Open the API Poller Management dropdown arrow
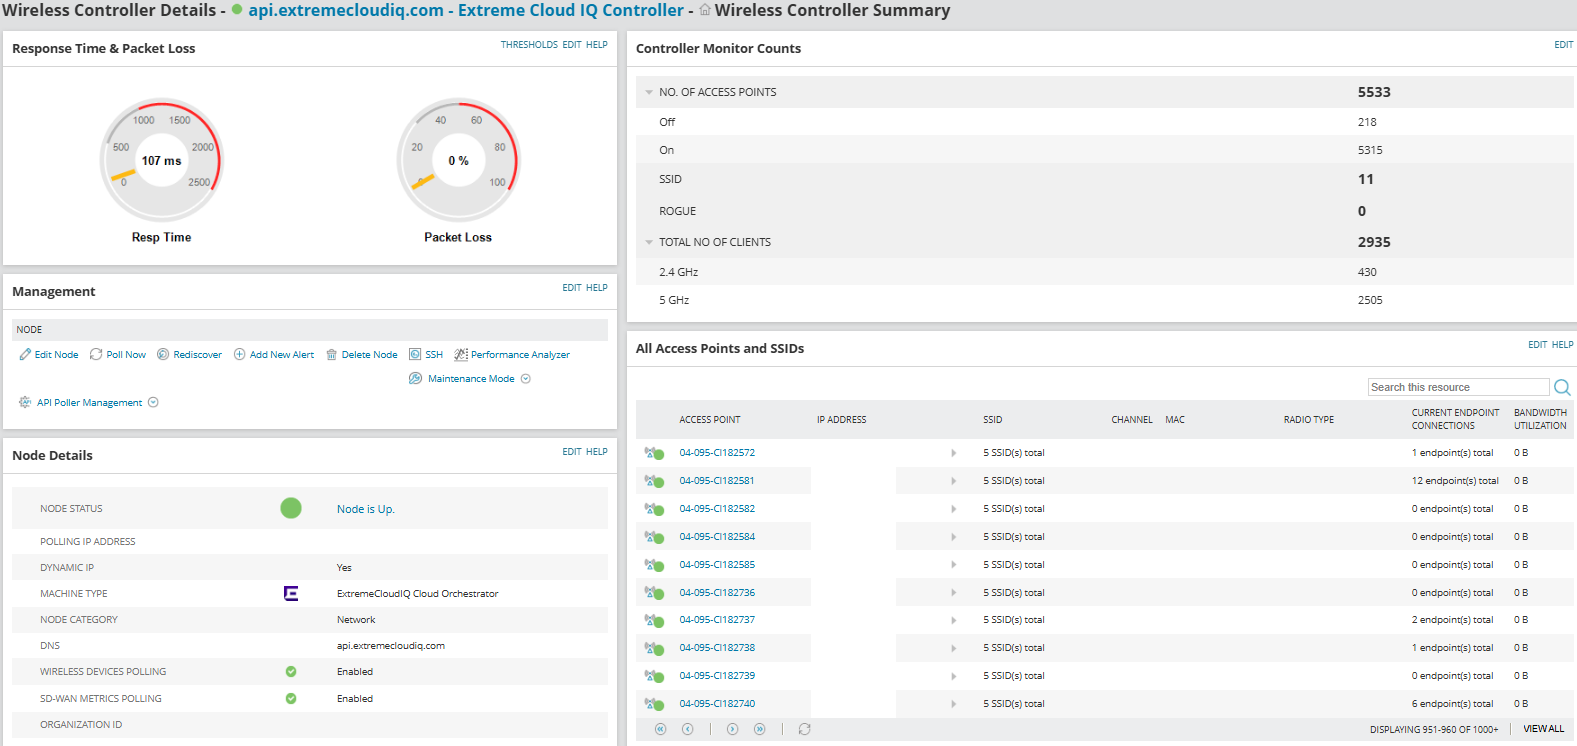 [153, 403]
